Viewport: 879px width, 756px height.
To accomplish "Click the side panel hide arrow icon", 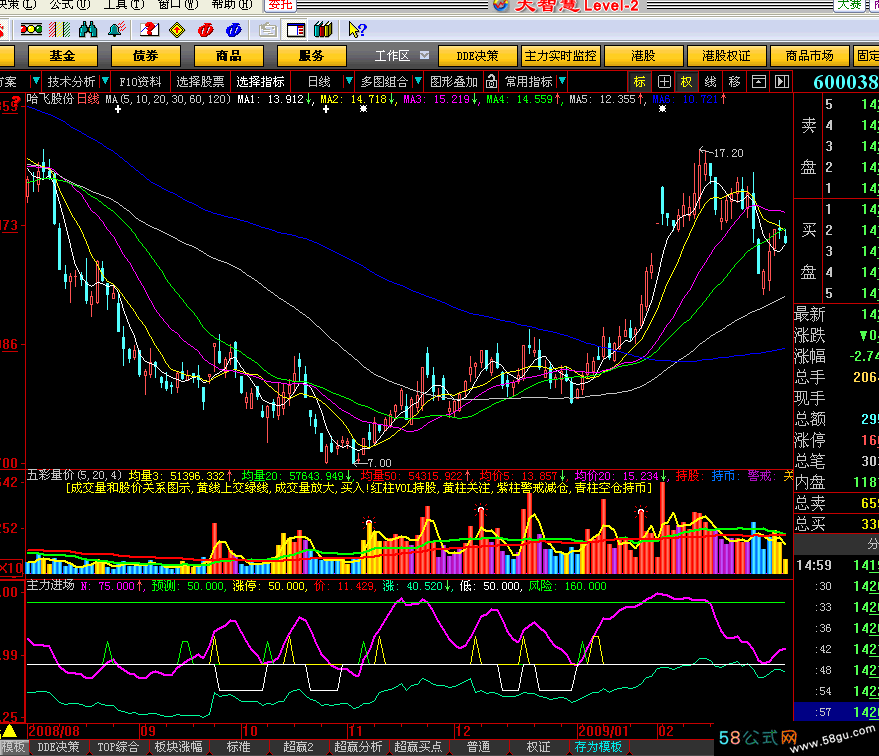I will pos(782,82).
